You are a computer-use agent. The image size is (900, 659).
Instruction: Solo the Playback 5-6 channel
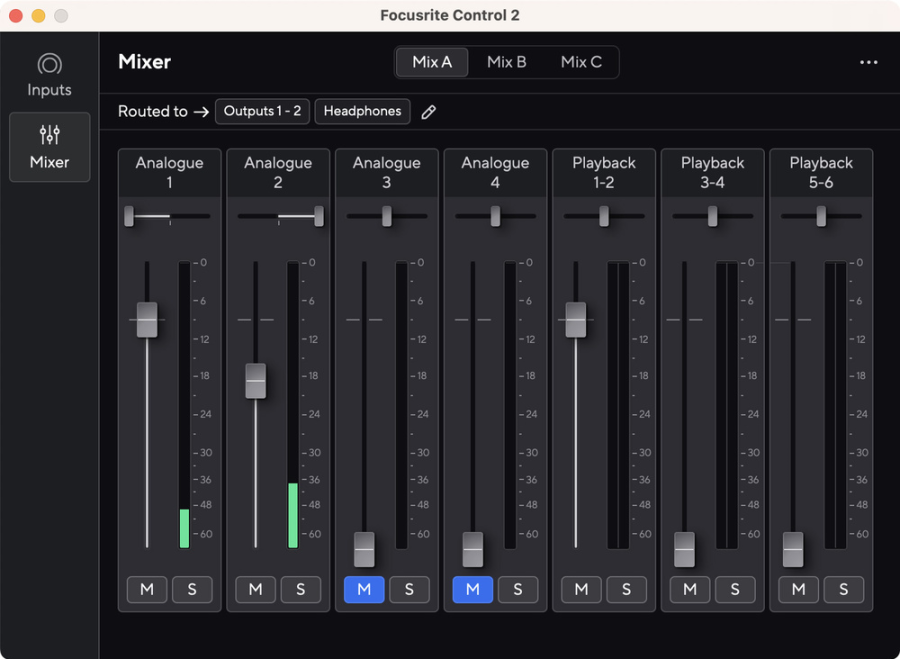(843, 590)
